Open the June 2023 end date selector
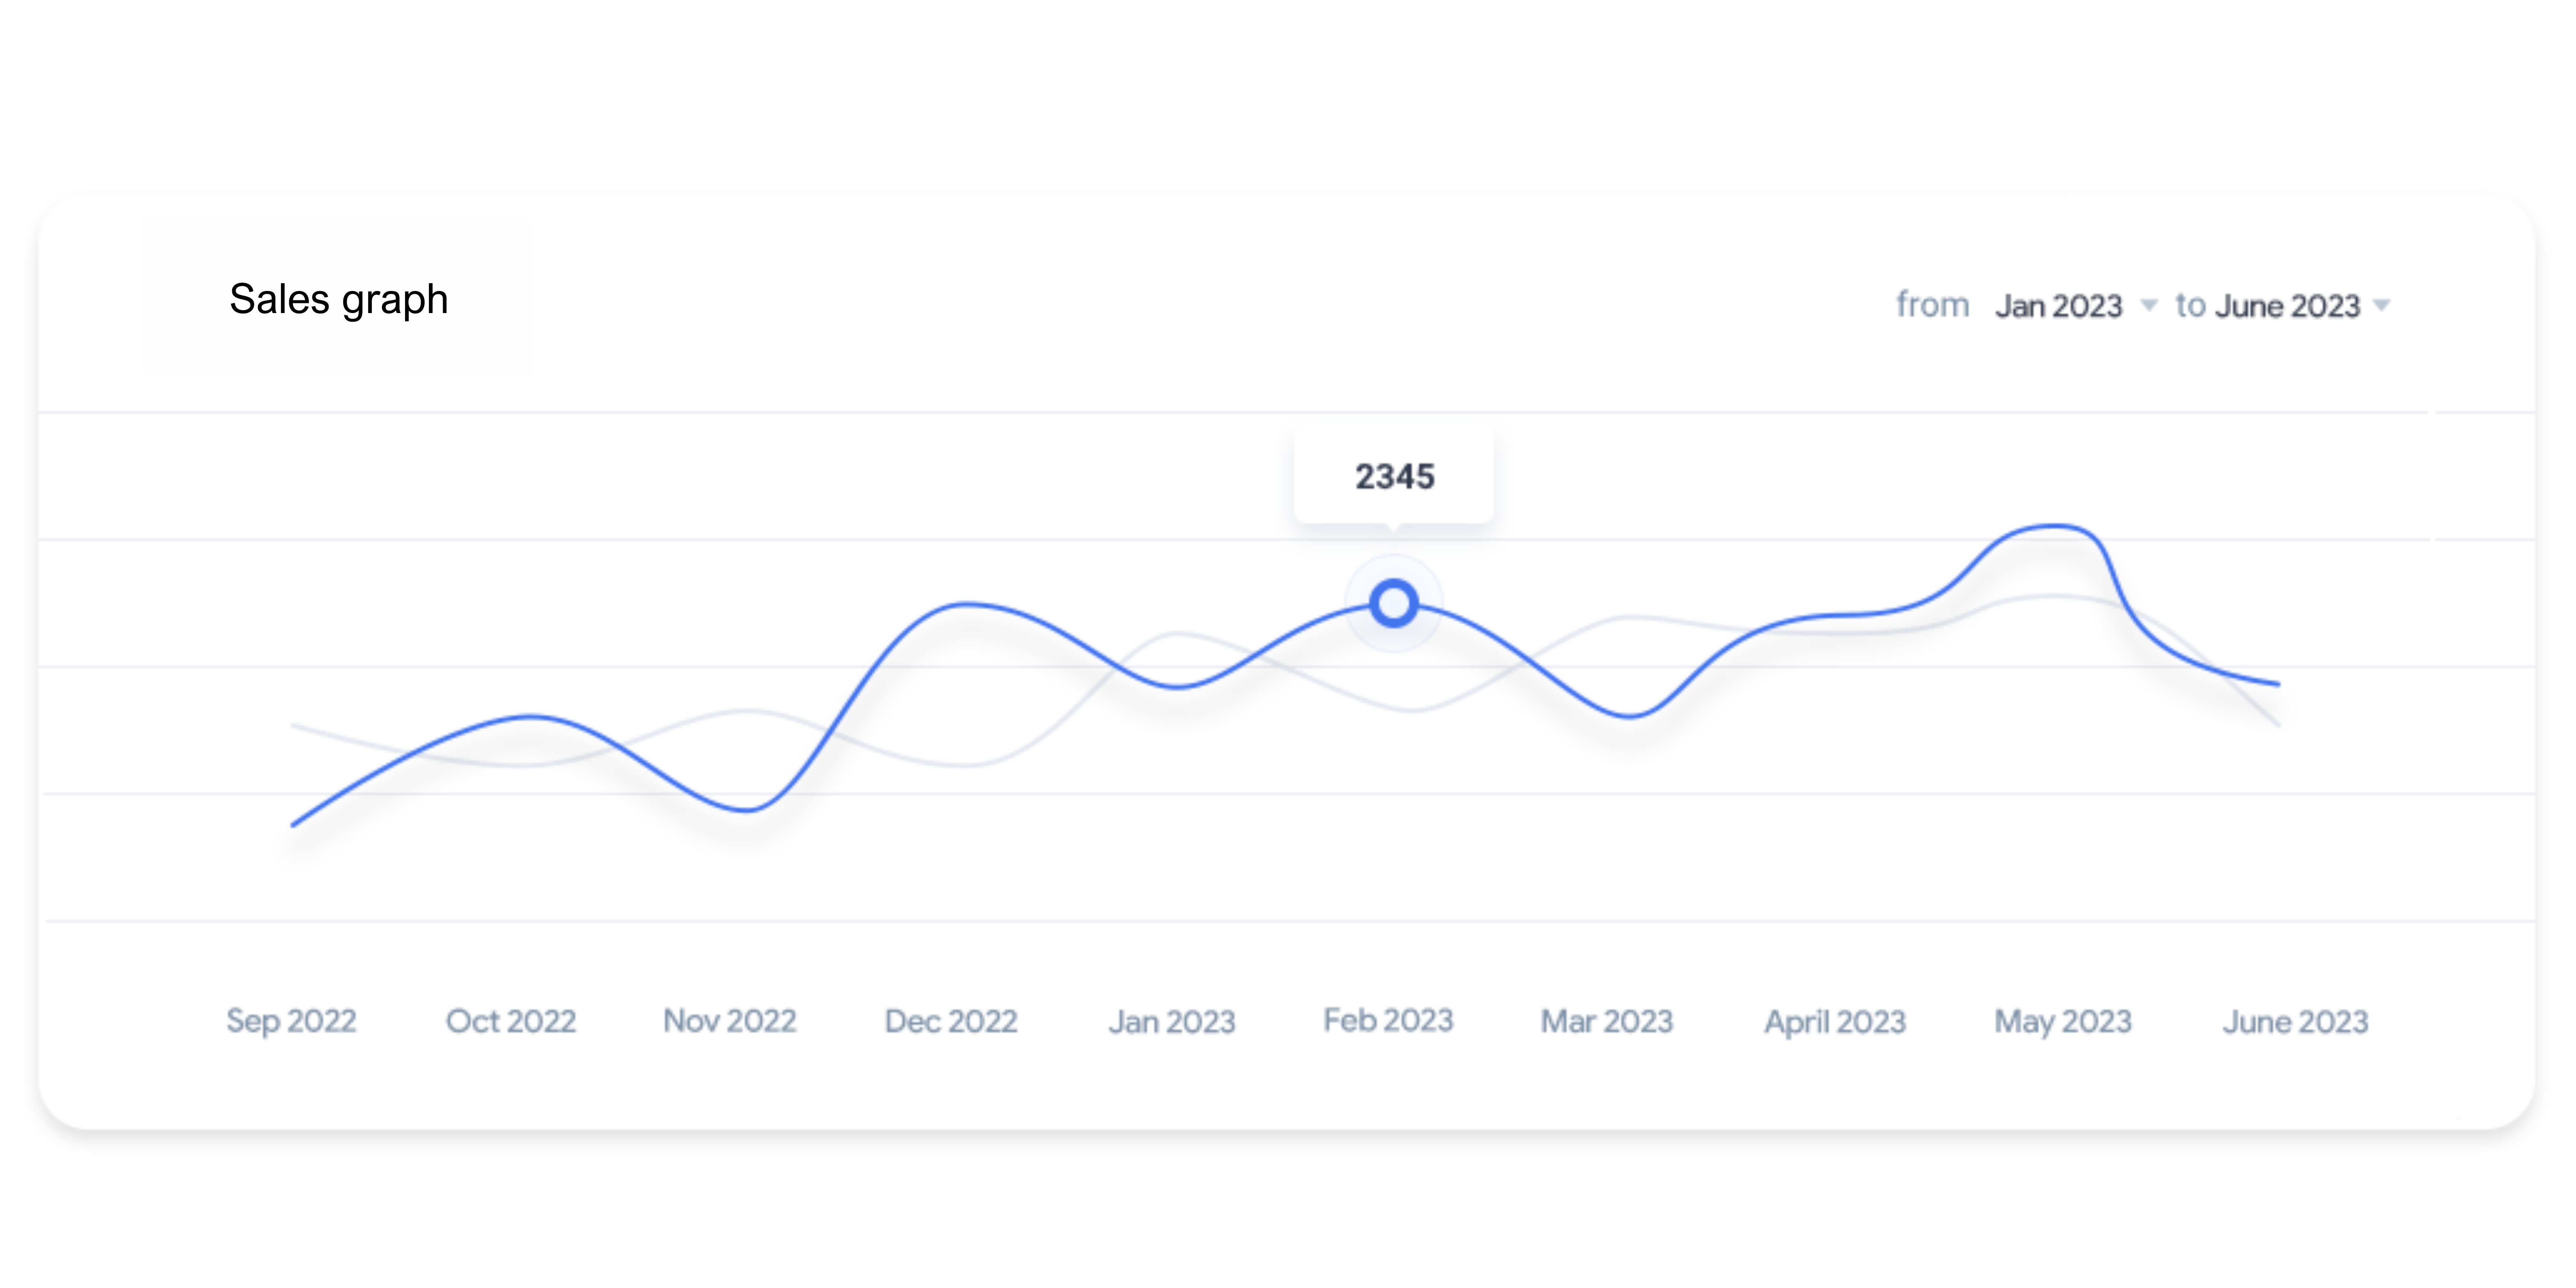 [2288, 305]
